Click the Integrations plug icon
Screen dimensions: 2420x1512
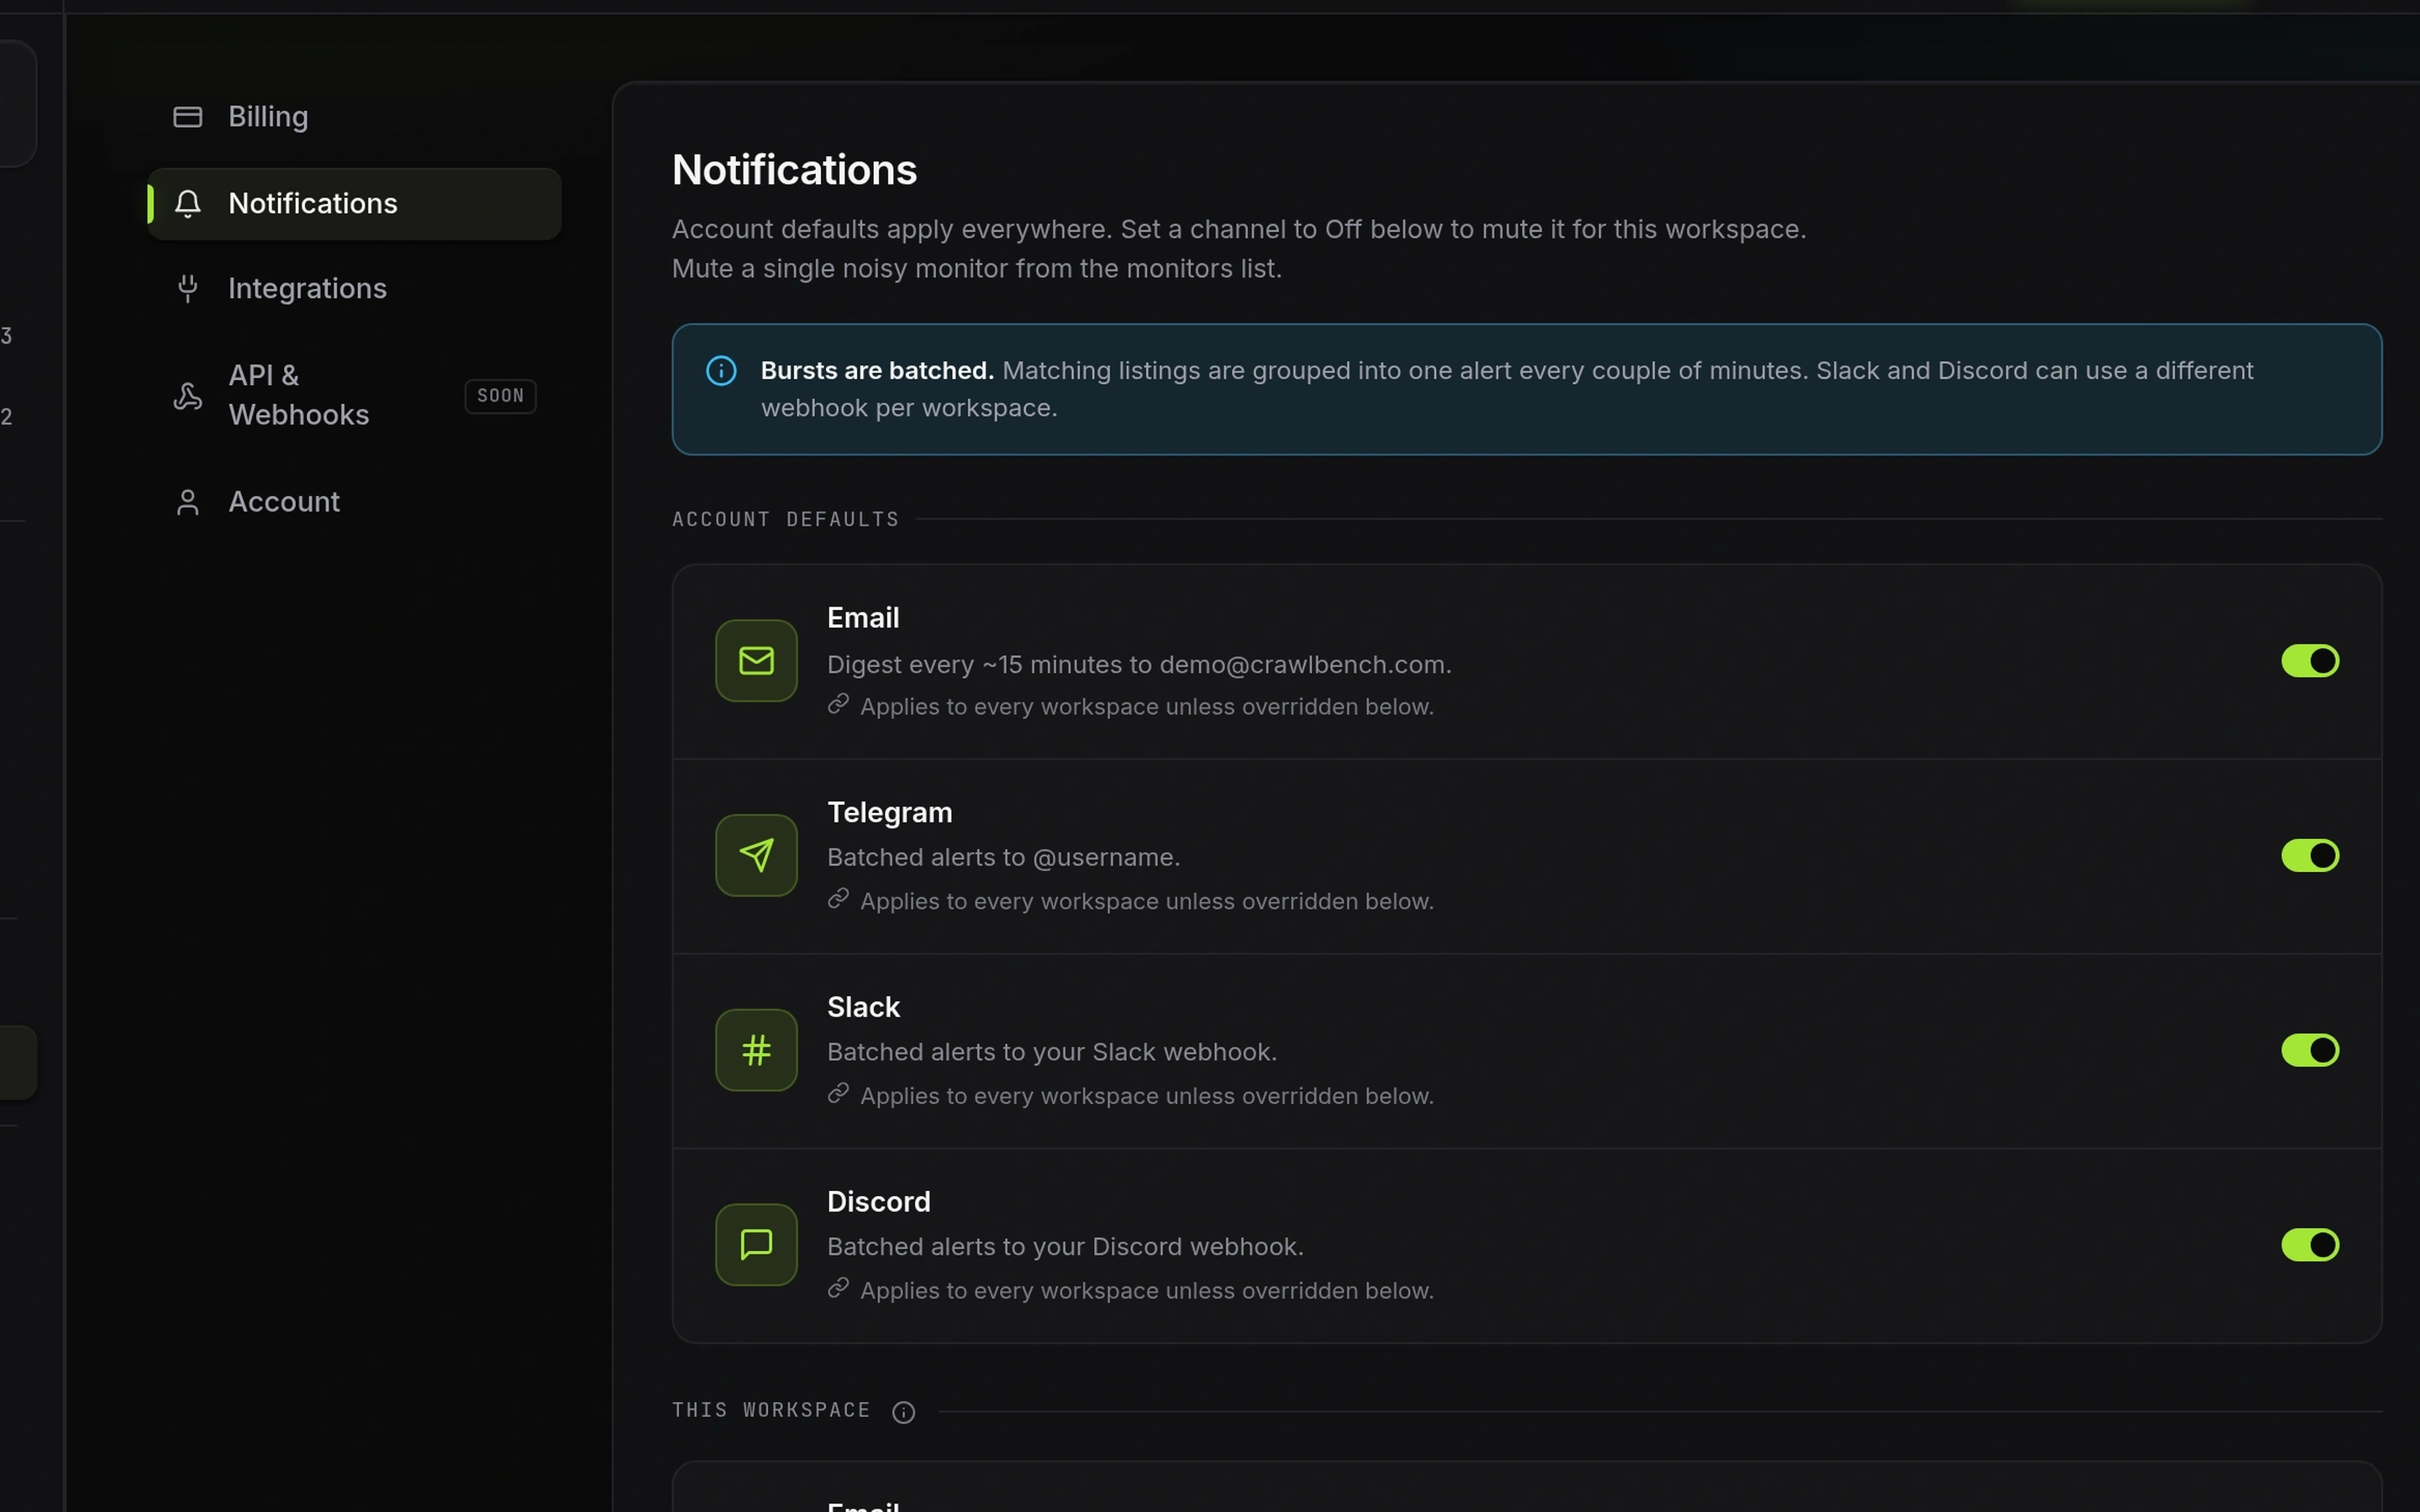(188, 289)
